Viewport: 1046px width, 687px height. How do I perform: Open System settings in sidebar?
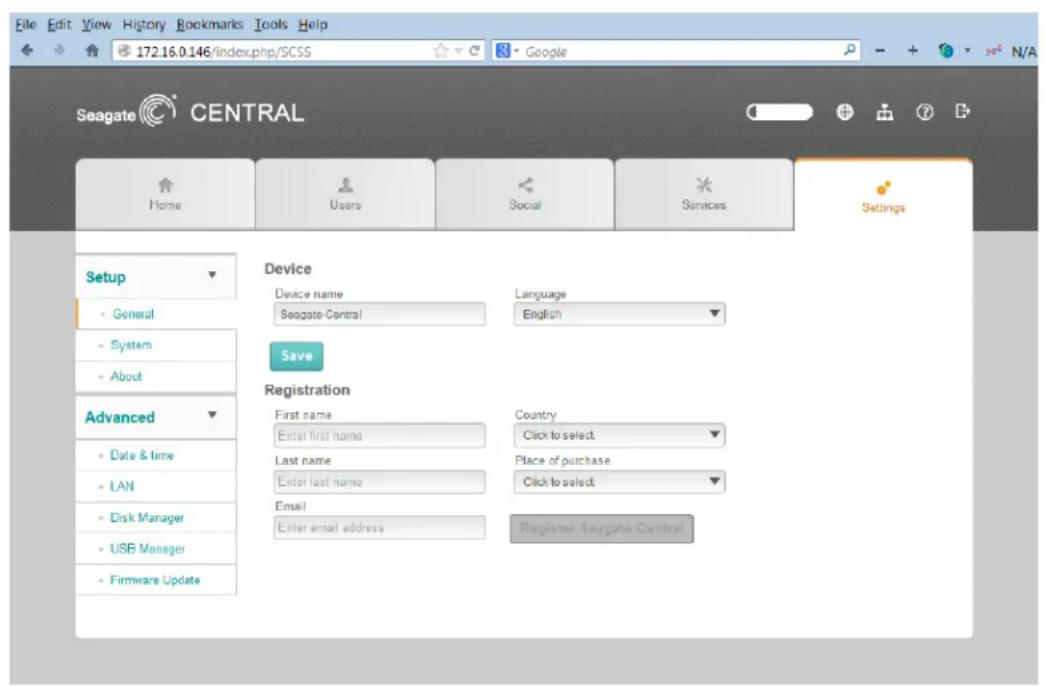coord(156,345)
